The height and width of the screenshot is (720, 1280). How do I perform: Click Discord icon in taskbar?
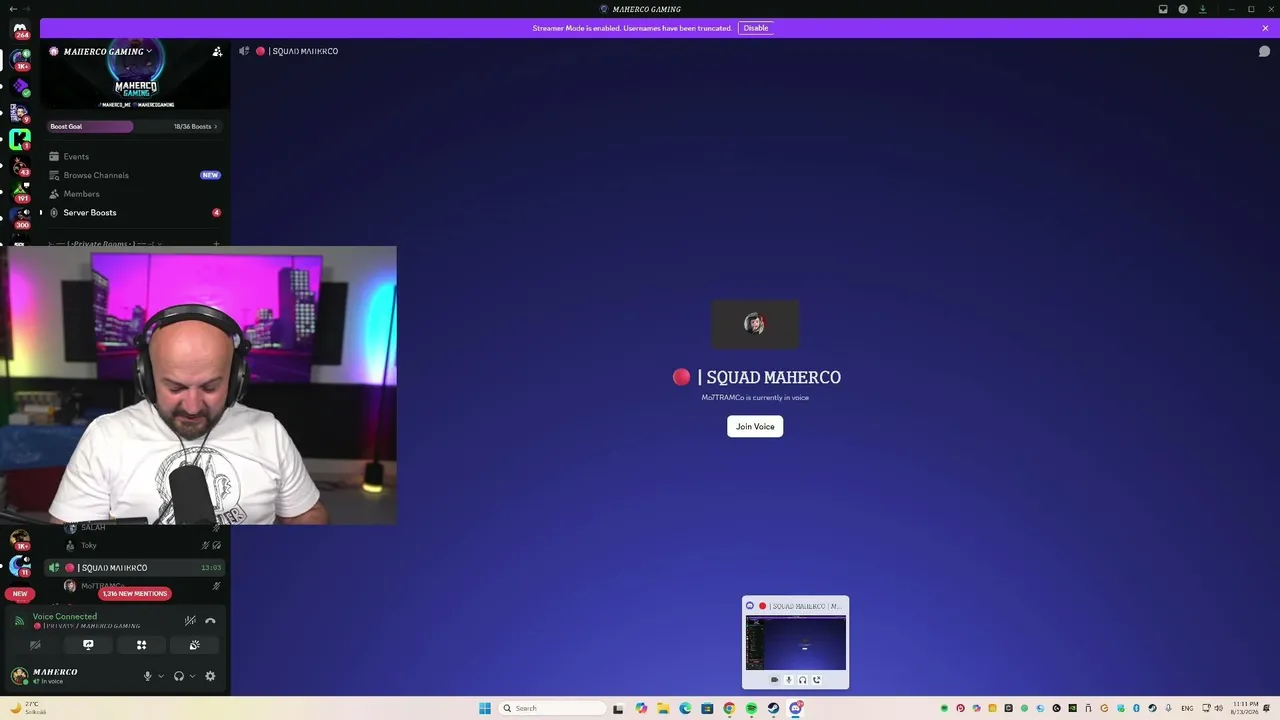(x=796, y=708)
